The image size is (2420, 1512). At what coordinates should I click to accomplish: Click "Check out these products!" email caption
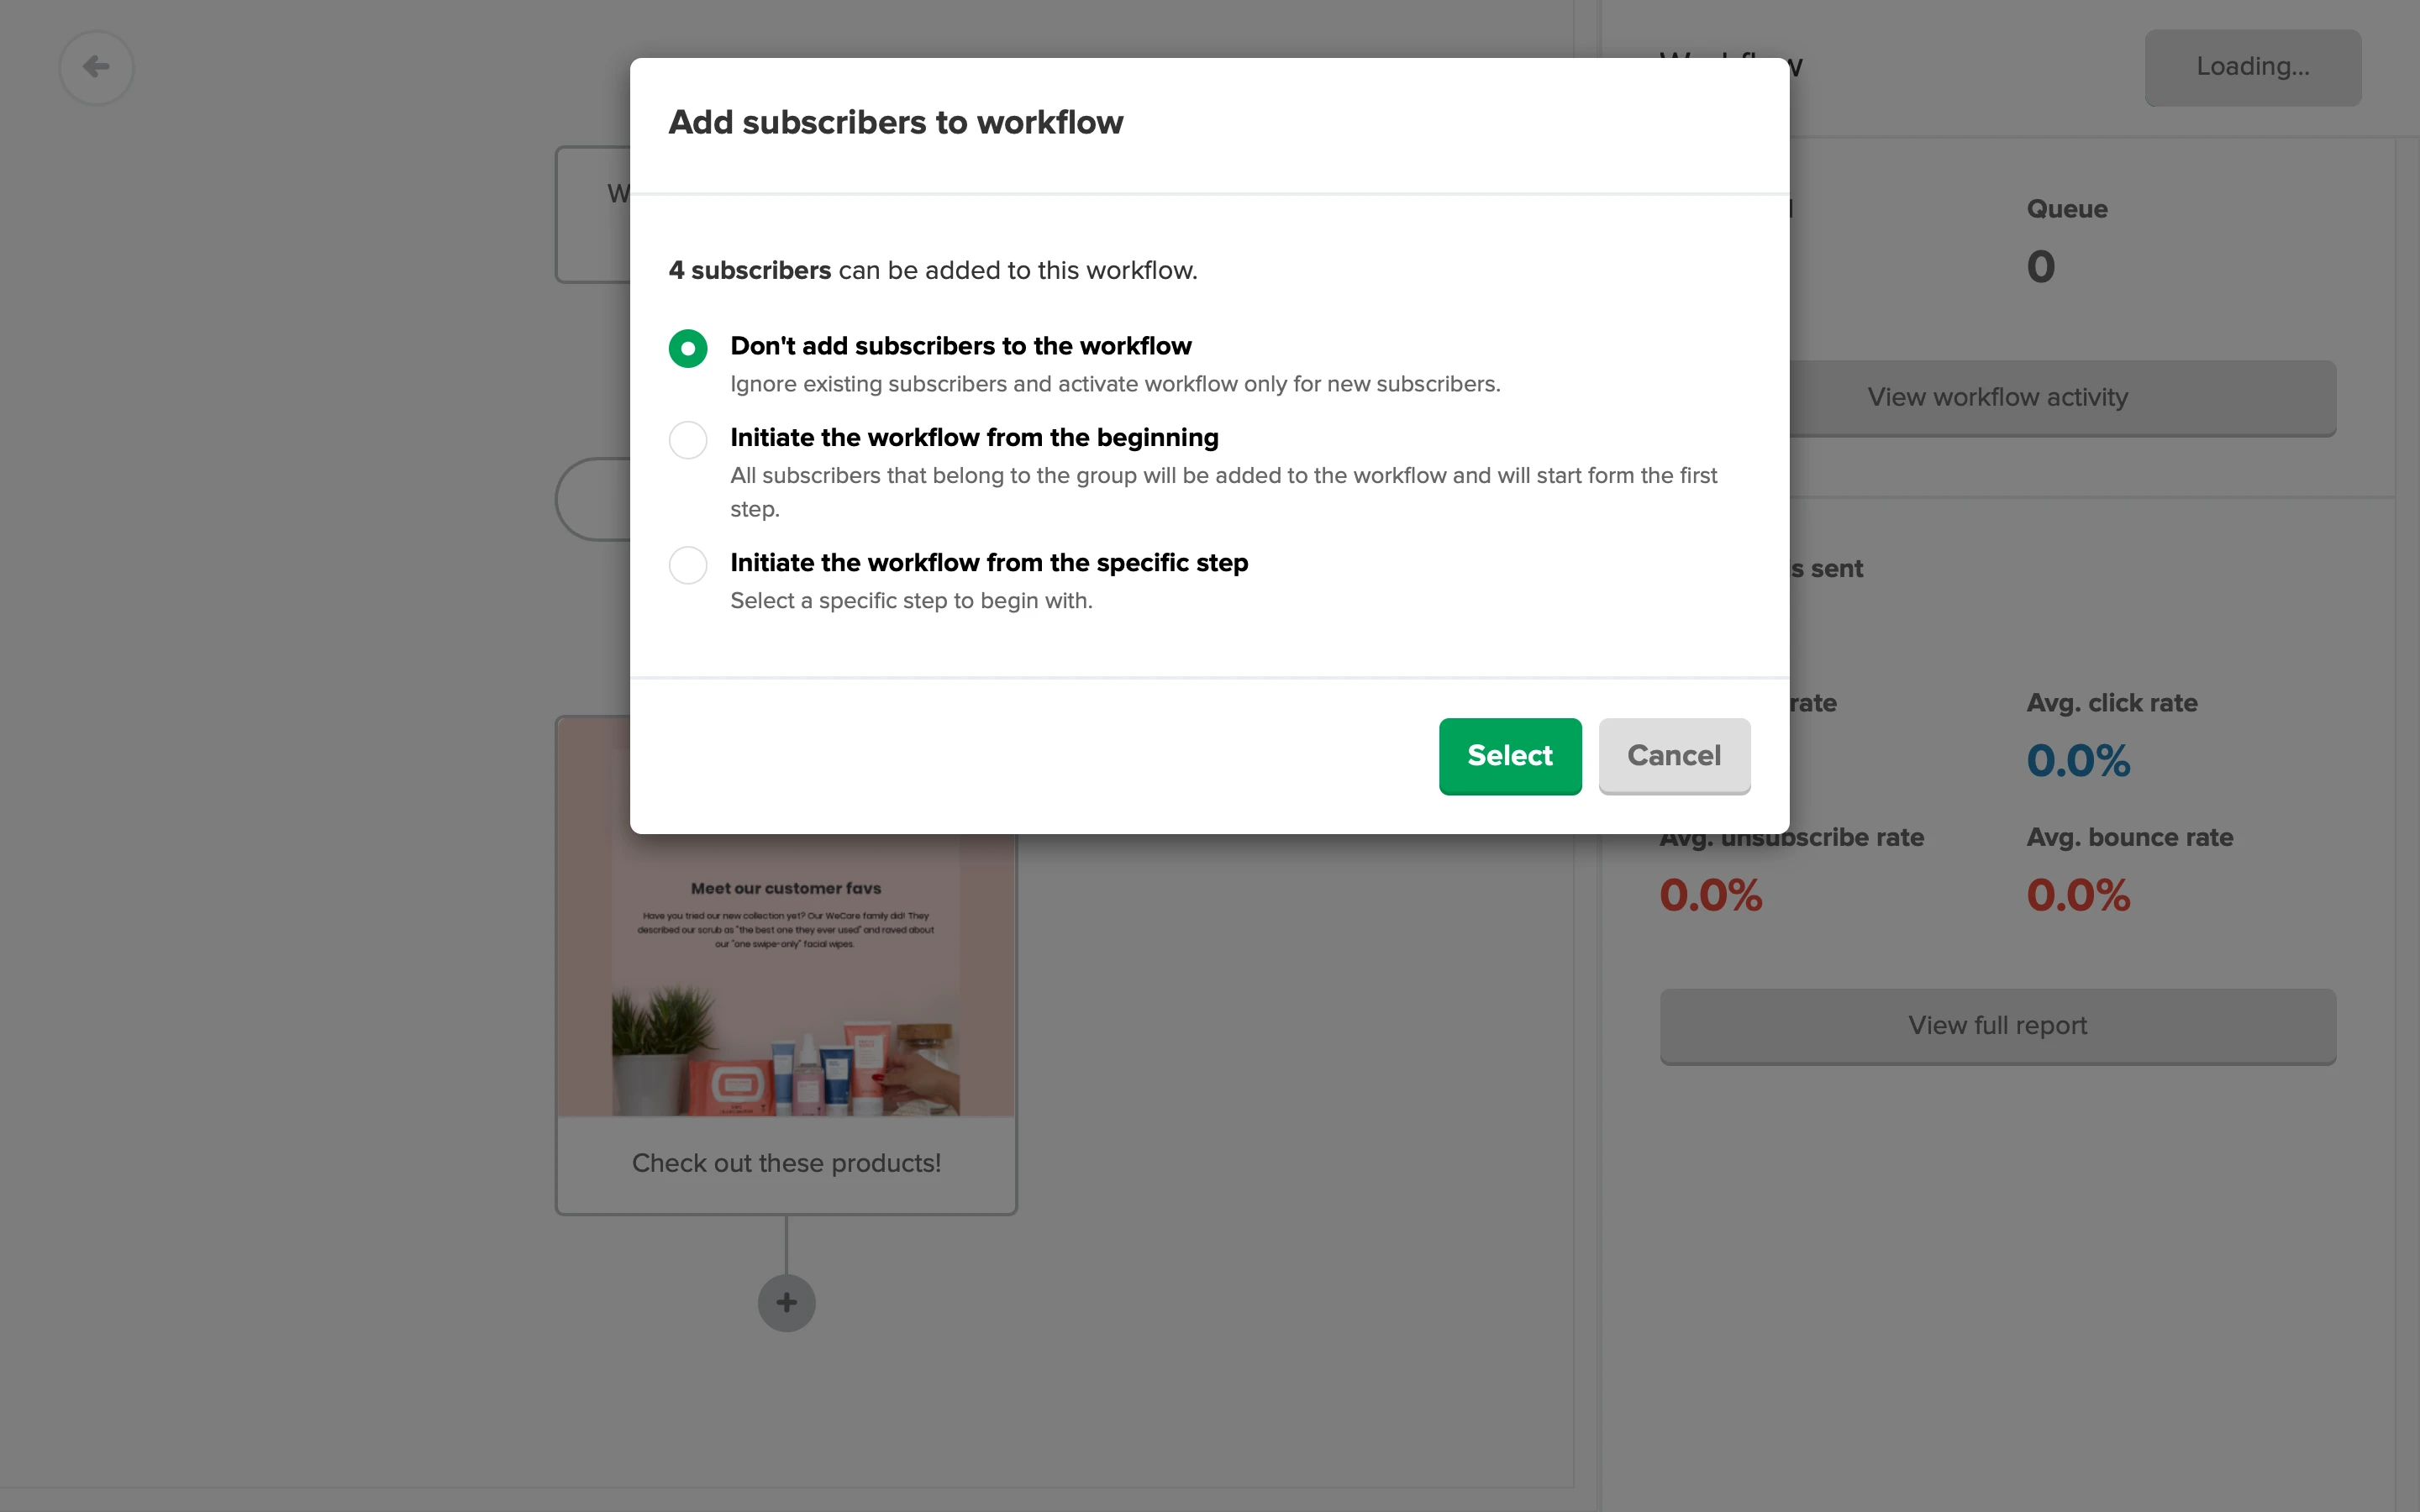click(786, 1163)
